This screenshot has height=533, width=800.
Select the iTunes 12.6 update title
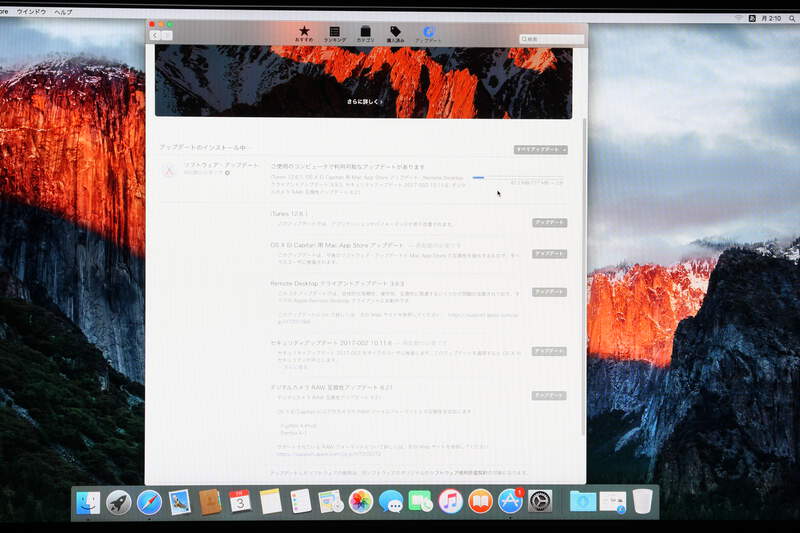tap(289, 214)
